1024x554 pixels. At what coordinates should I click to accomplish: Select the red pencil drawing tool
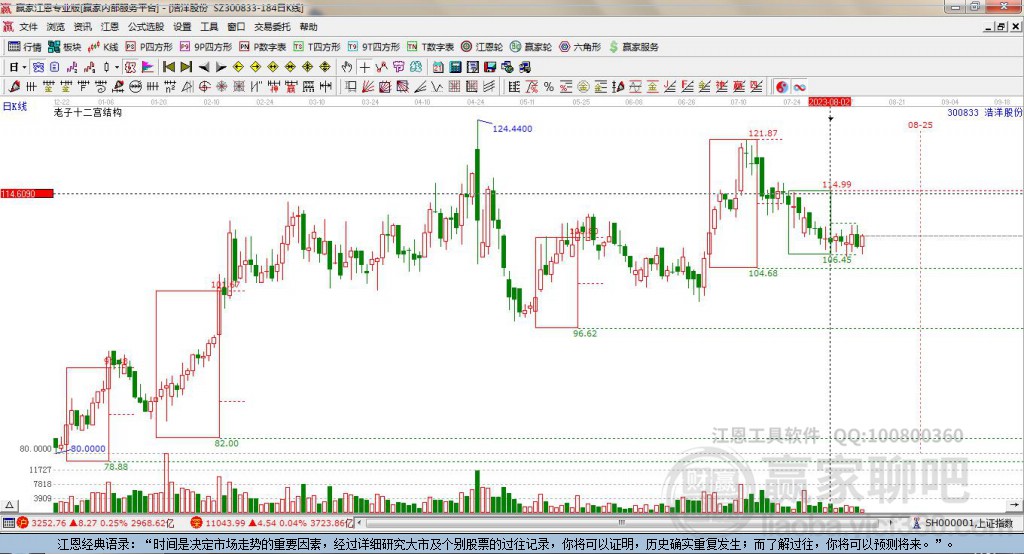14,86
